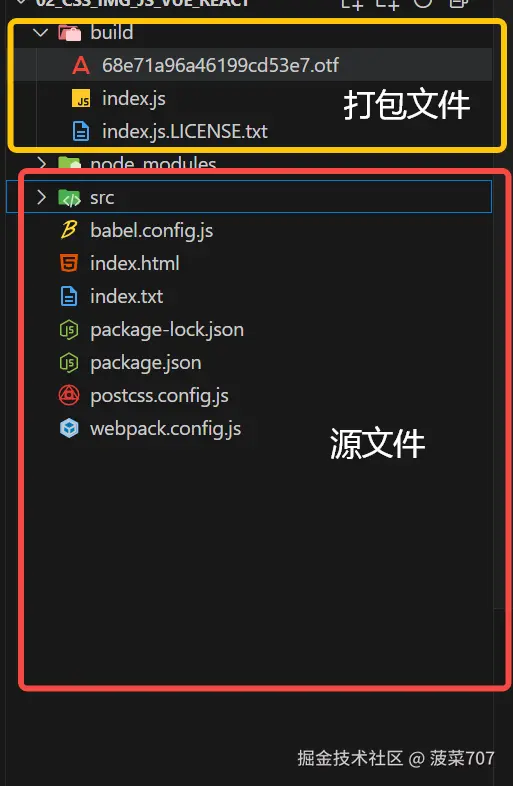Click the PostCSS icon beside postcss.config.js
This screenshot has width=513, height=786.
coord(69,396)
